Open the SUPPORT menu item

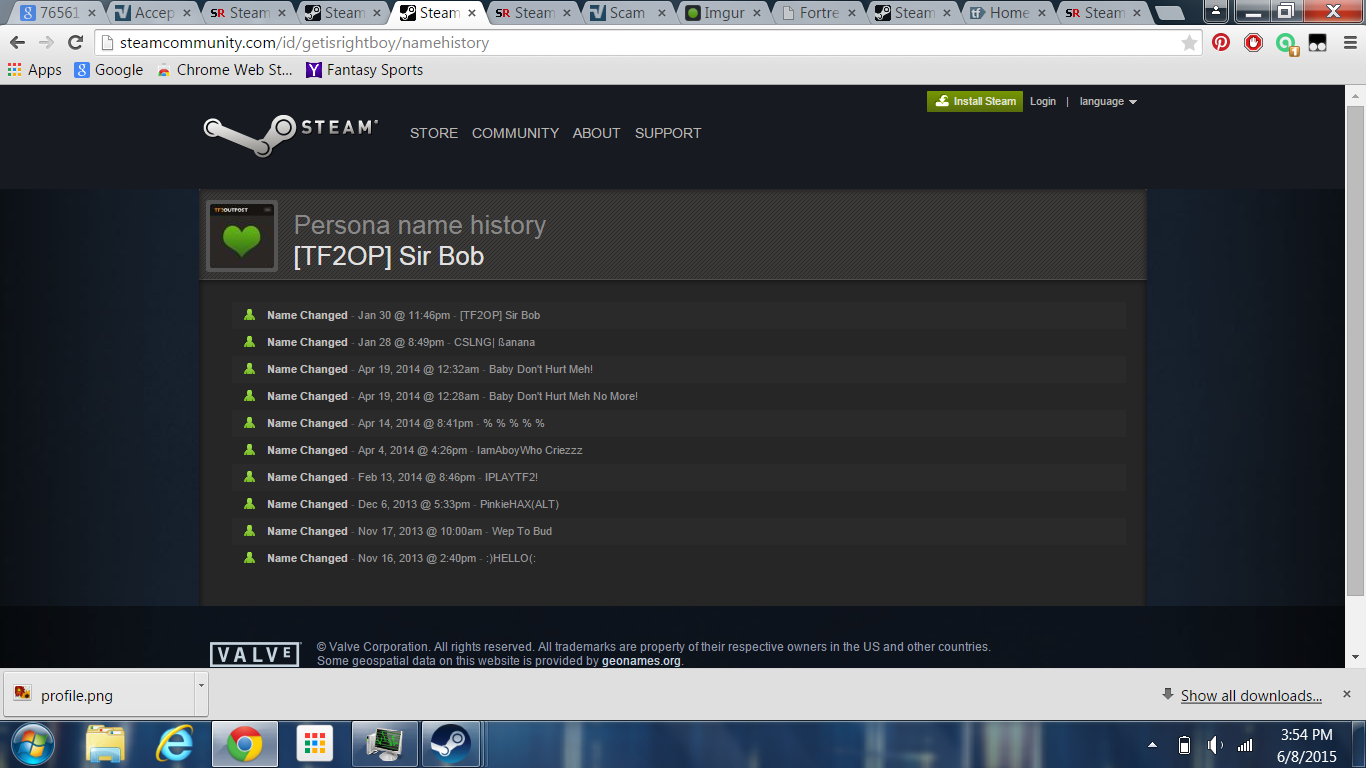[x=668, y=133]
